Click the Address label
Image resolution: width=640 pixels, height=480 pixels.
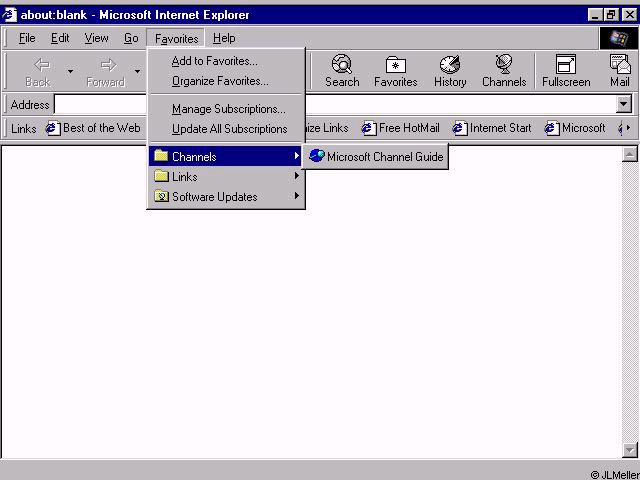(x=30, y=105)
